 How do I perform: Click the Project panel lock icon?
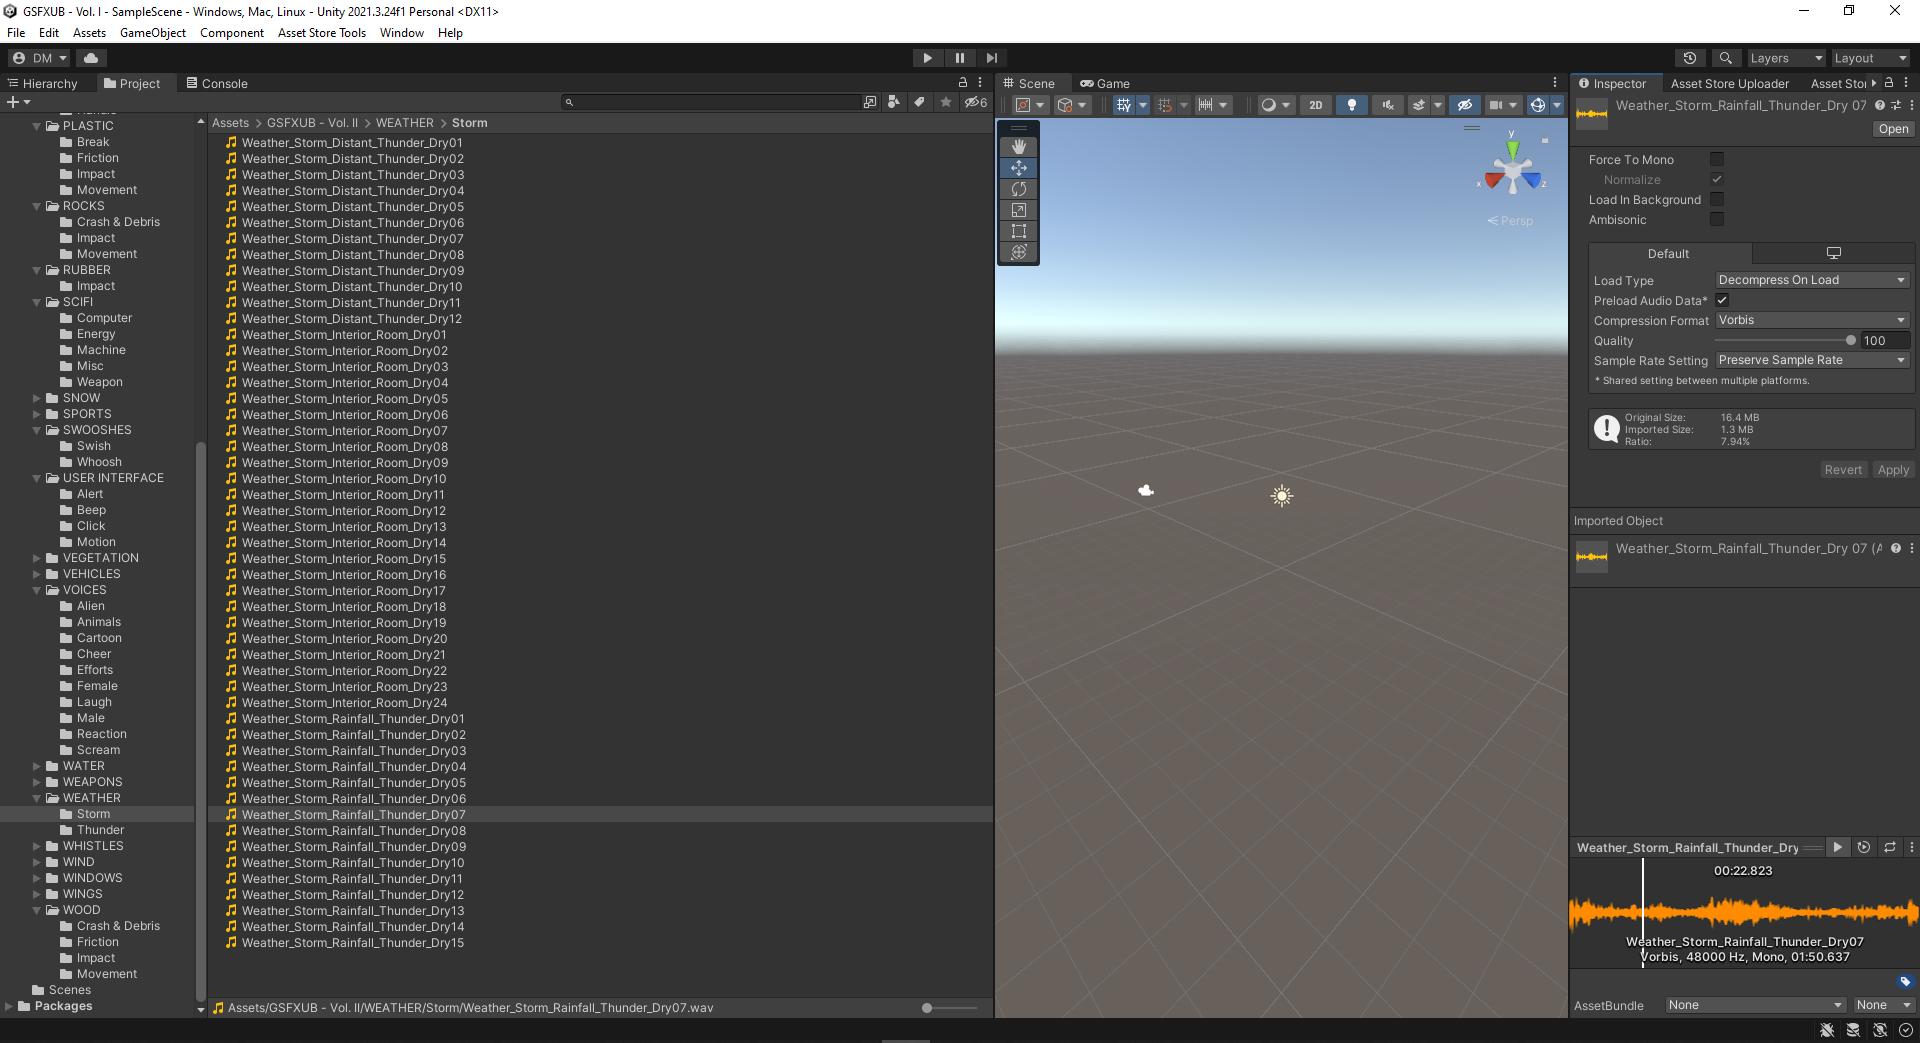tap(963, 83)
